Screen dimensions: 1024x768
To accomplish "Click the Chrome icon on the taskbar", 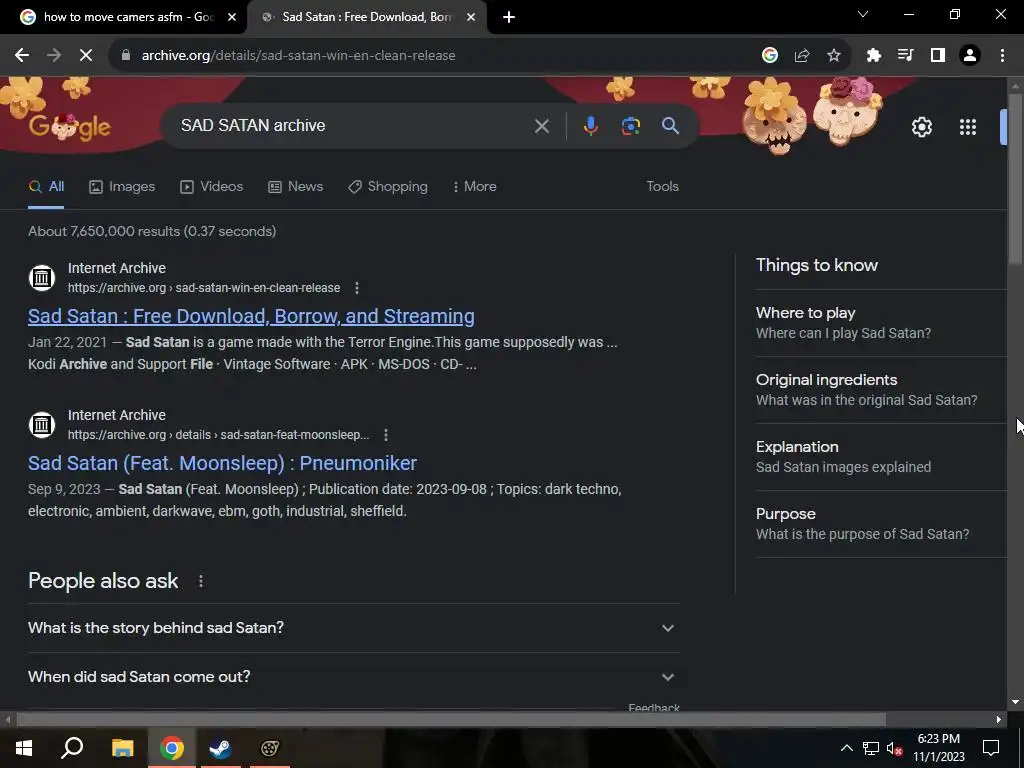I will point(172,748).
